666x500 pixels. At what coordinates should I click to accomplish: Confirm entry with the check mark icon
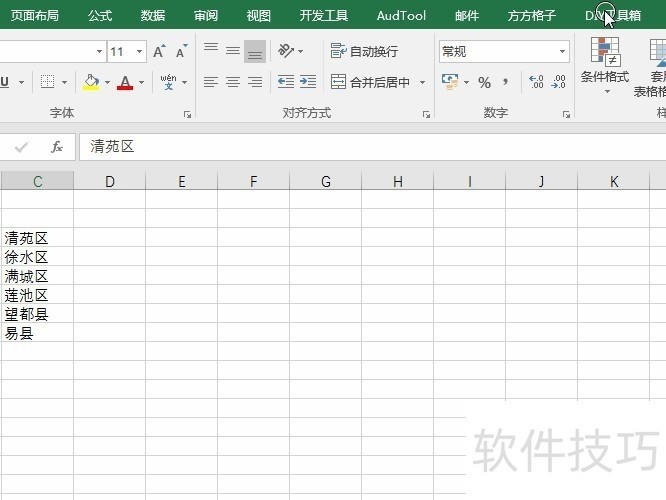tap(21, 147)
